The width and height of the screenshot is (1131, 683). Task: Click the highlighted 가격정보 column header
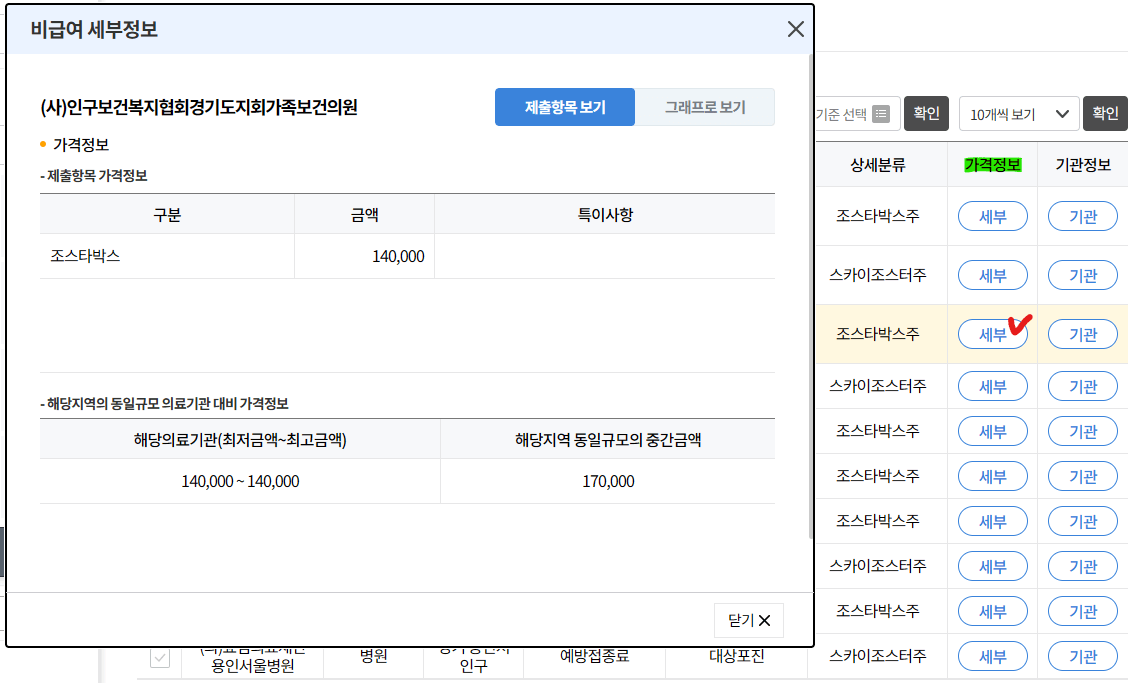[x=993, y=164]
